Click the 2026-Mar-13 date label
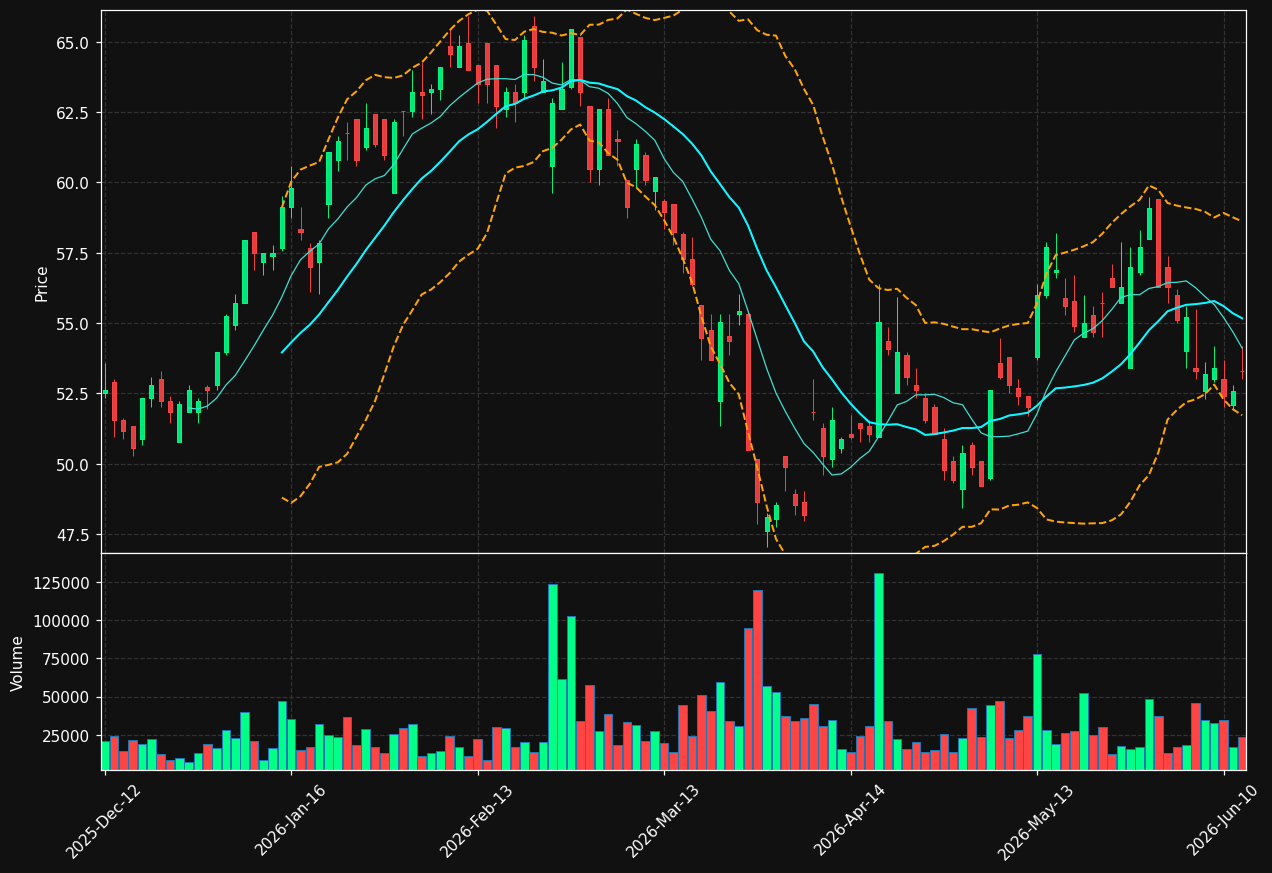The image size is (1272, 873). (x=663, y=823)
